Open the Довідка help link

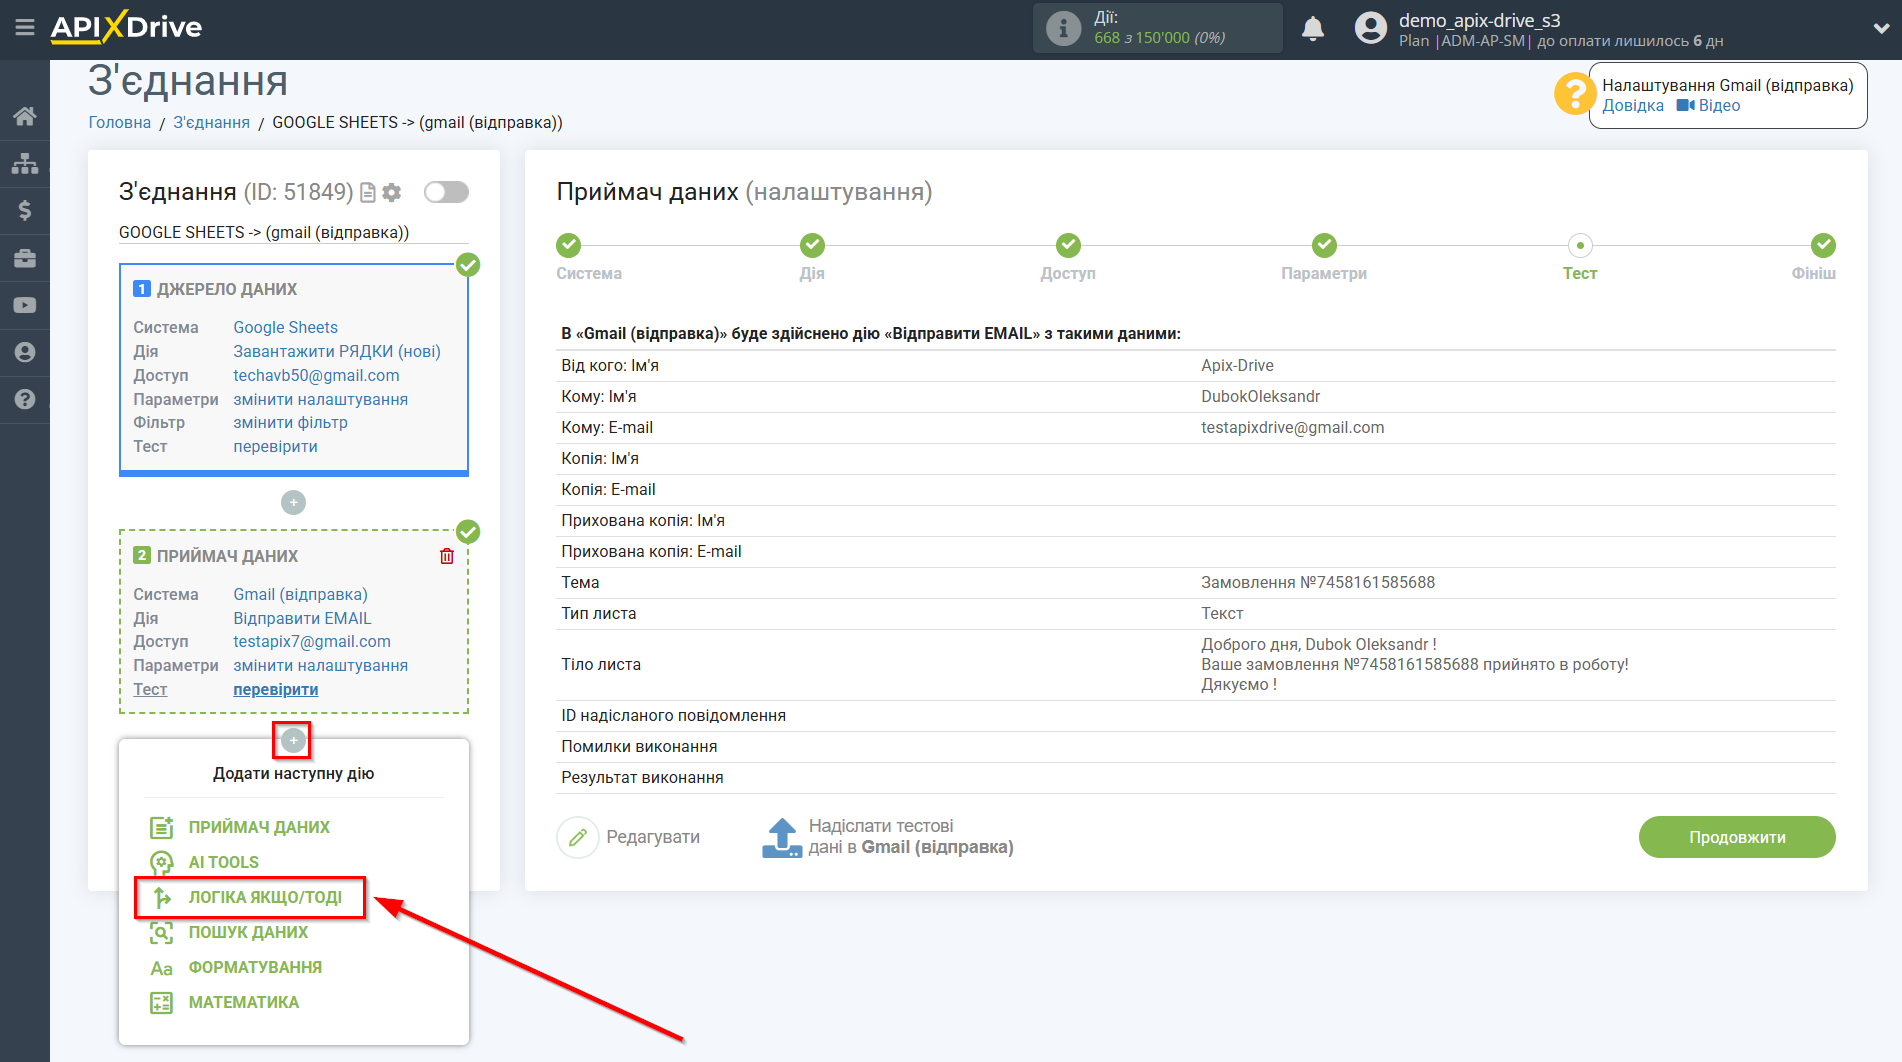coord(1633,106)
